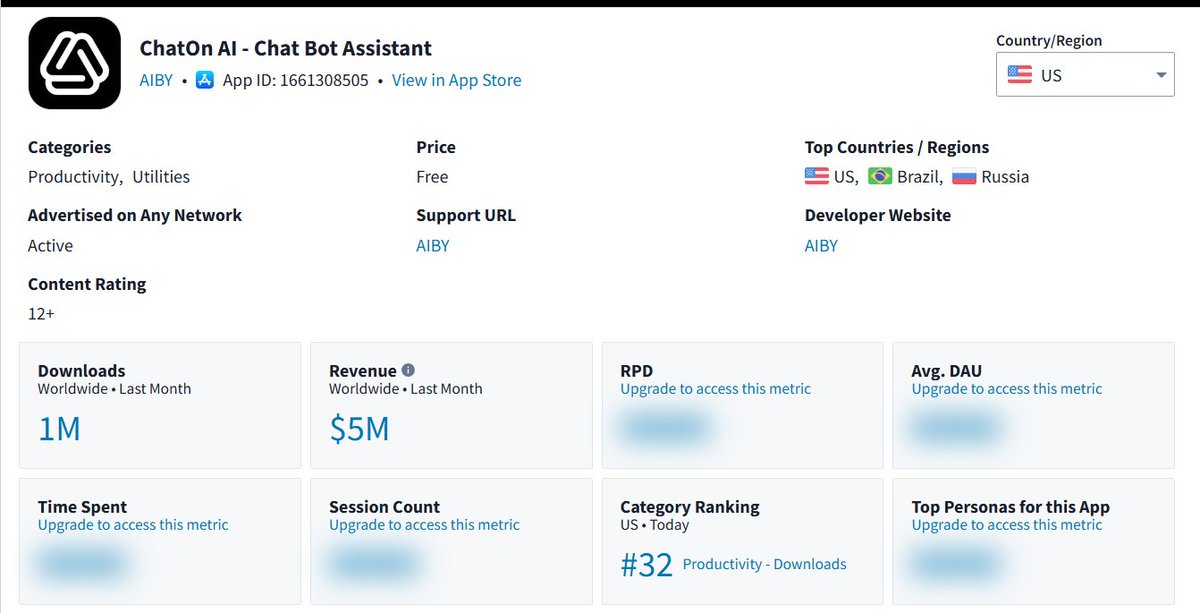Viewport: 1200px width, 613px height.
Task: Open the AIBY Developer Website link
Action: [821, 245]
